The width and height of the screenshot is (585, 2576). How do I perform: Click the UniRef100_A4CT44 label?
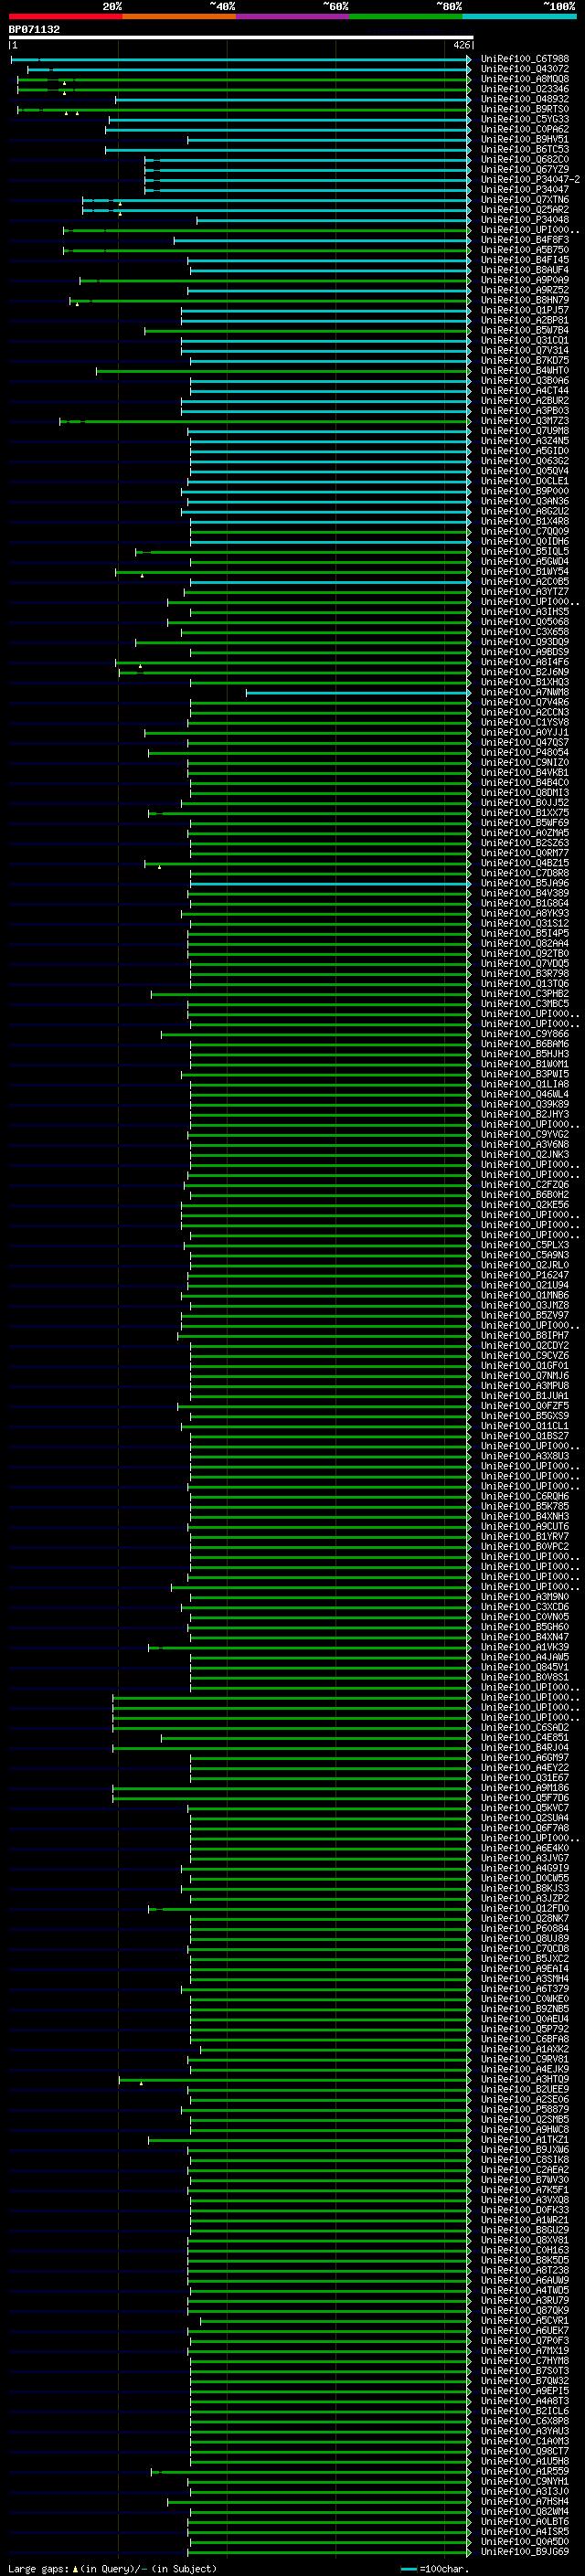click(525, 391)
